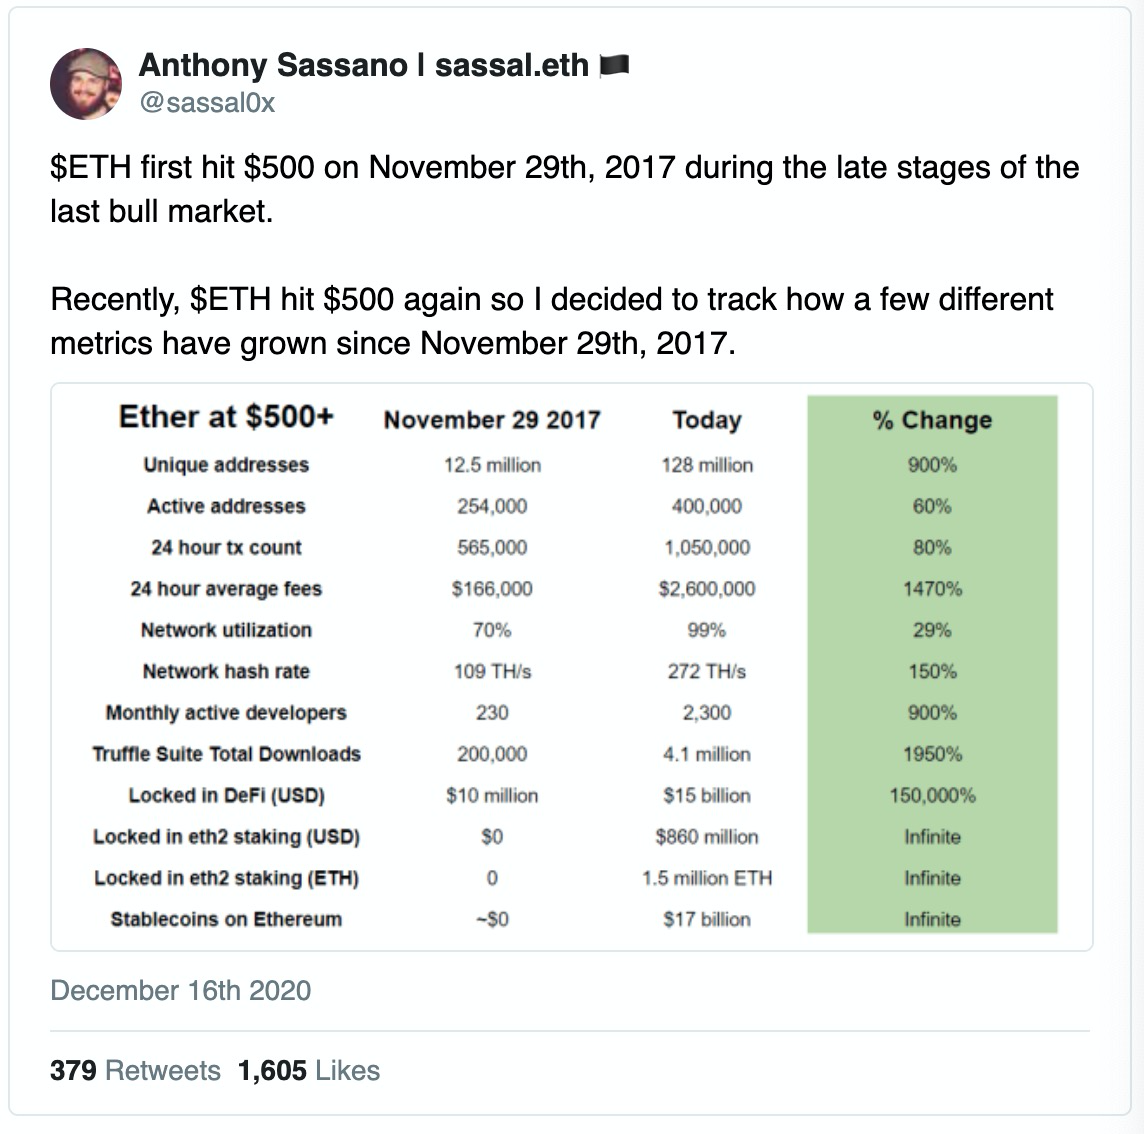This screenshot has width=1144, height=1134.
Task: View the 379 Retweets list
Action: pos(135,1071)
